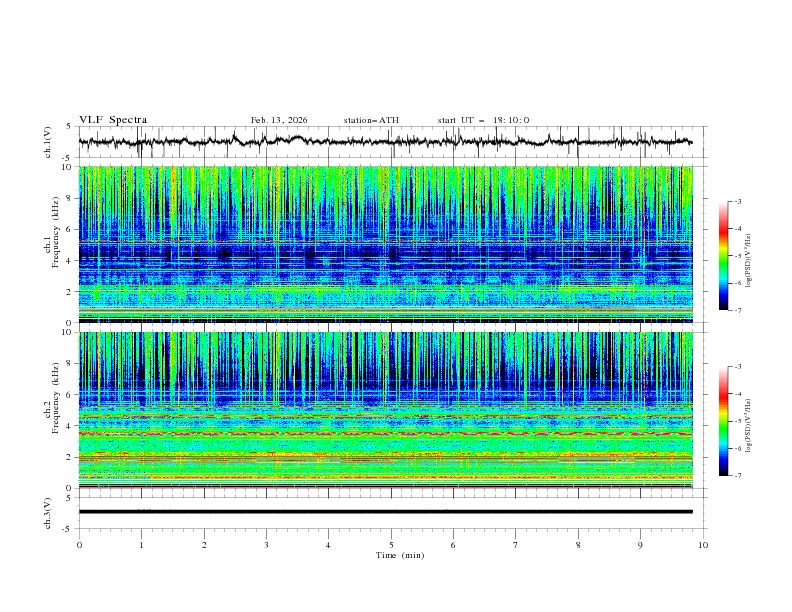Screen dimensions: 792x612
Task: Click the "station=ATH" label
Action: pyautogui.click(x=371, y=120)
